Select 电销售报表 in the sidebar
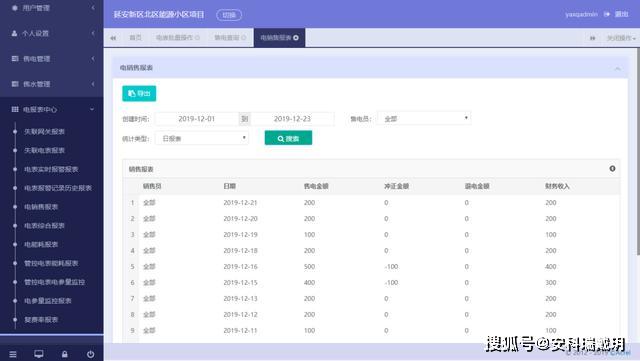Viewport: 640px width, 361px height. 41,207
